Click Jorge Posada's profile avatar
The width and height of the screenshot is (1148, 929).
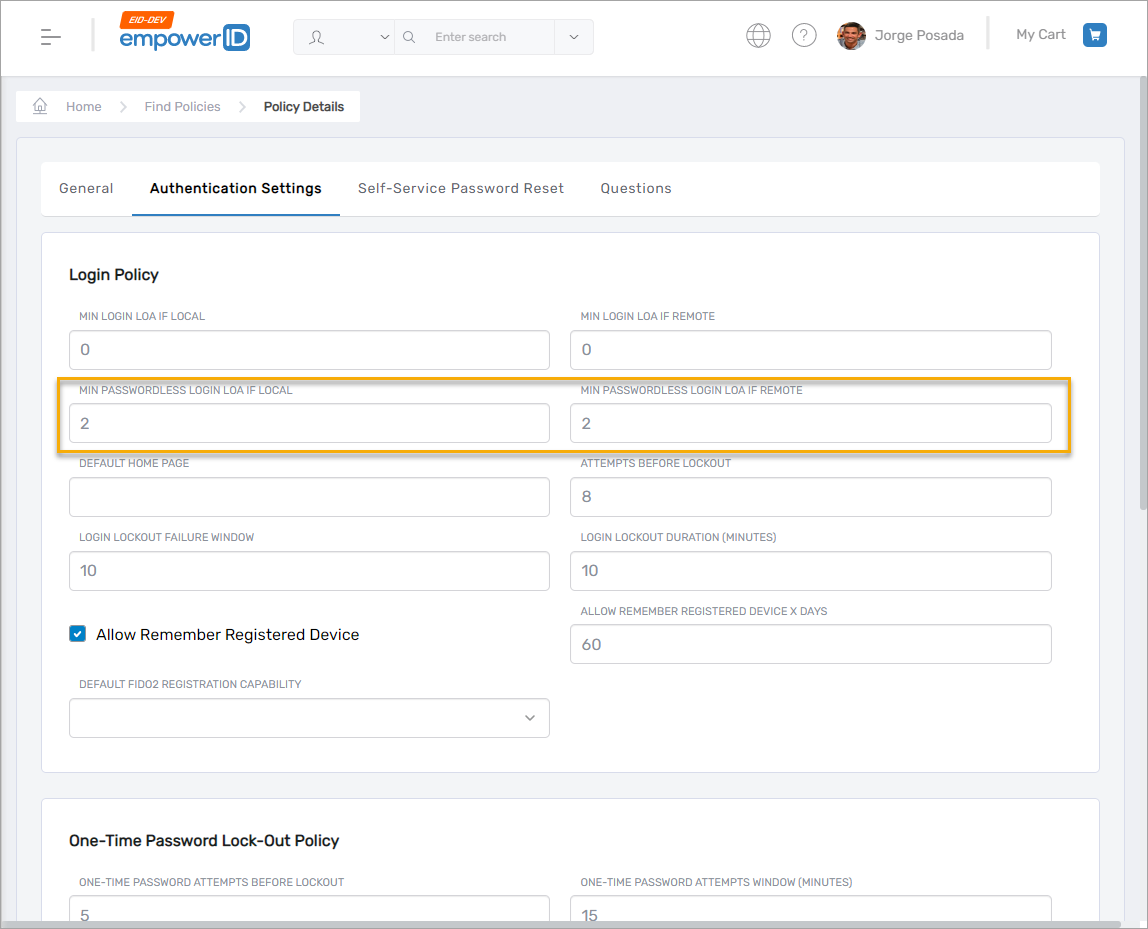tap(851, 36)
